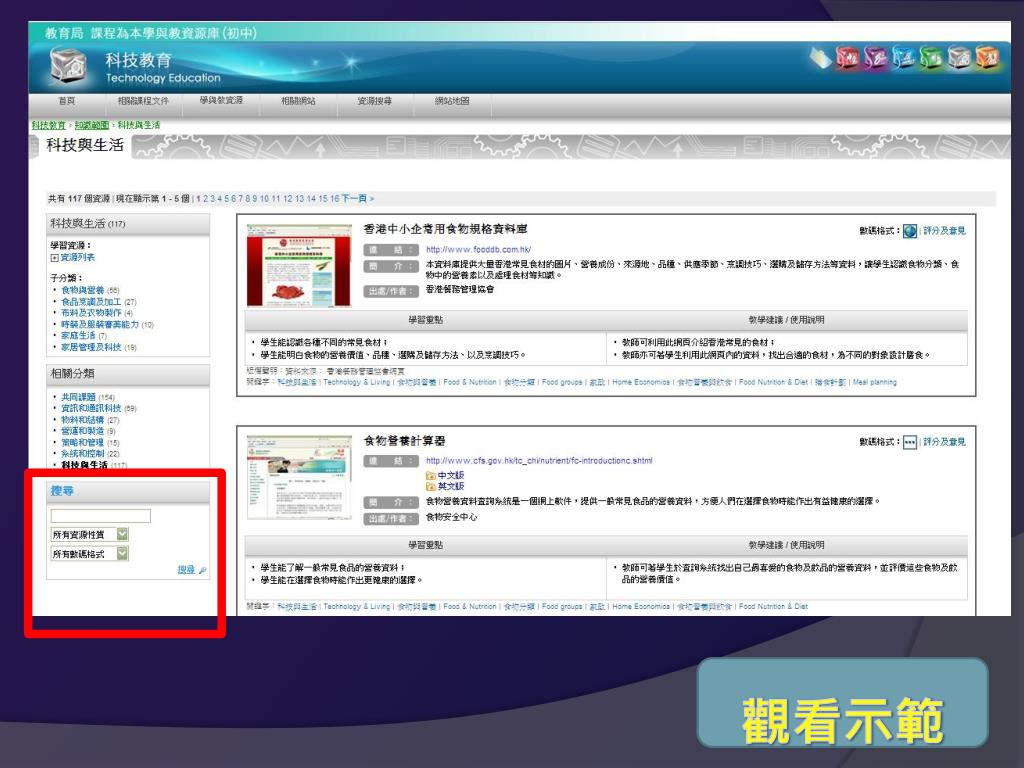
Task: Open the 家居管理及科技 subcategory
Action: (91, 347)
